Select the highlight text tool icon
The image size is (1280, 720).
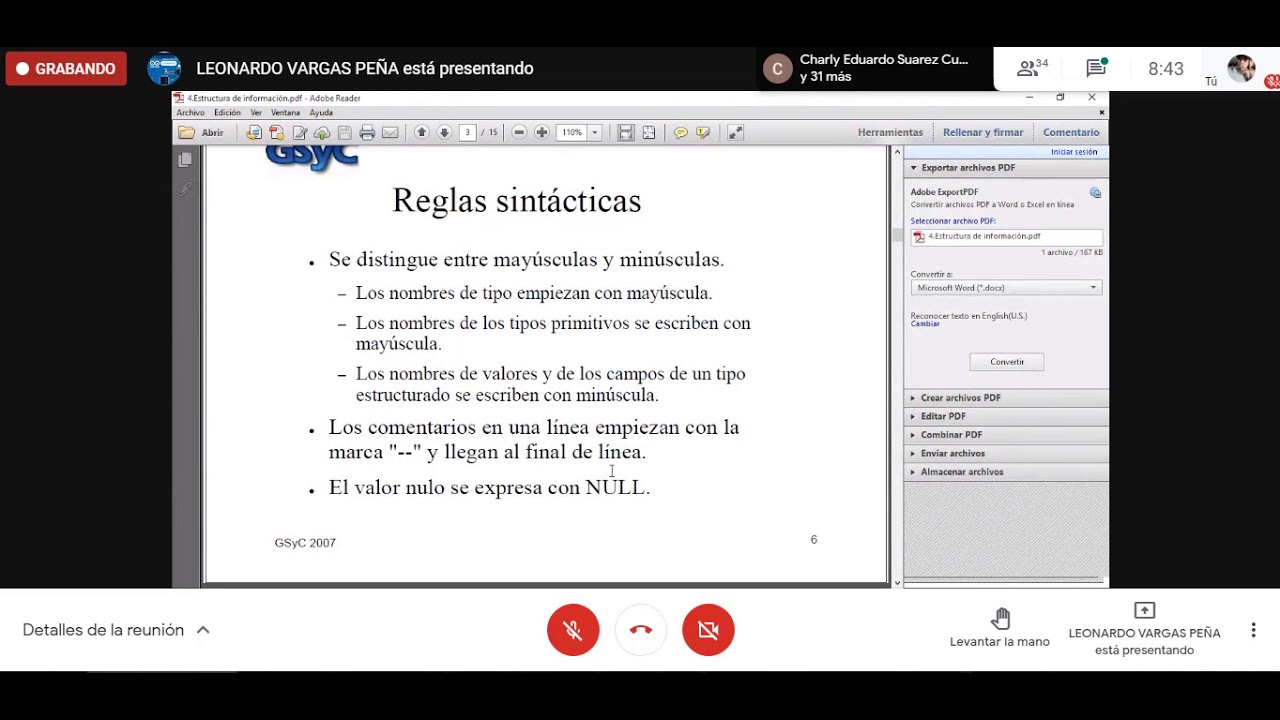click(703, 132)
